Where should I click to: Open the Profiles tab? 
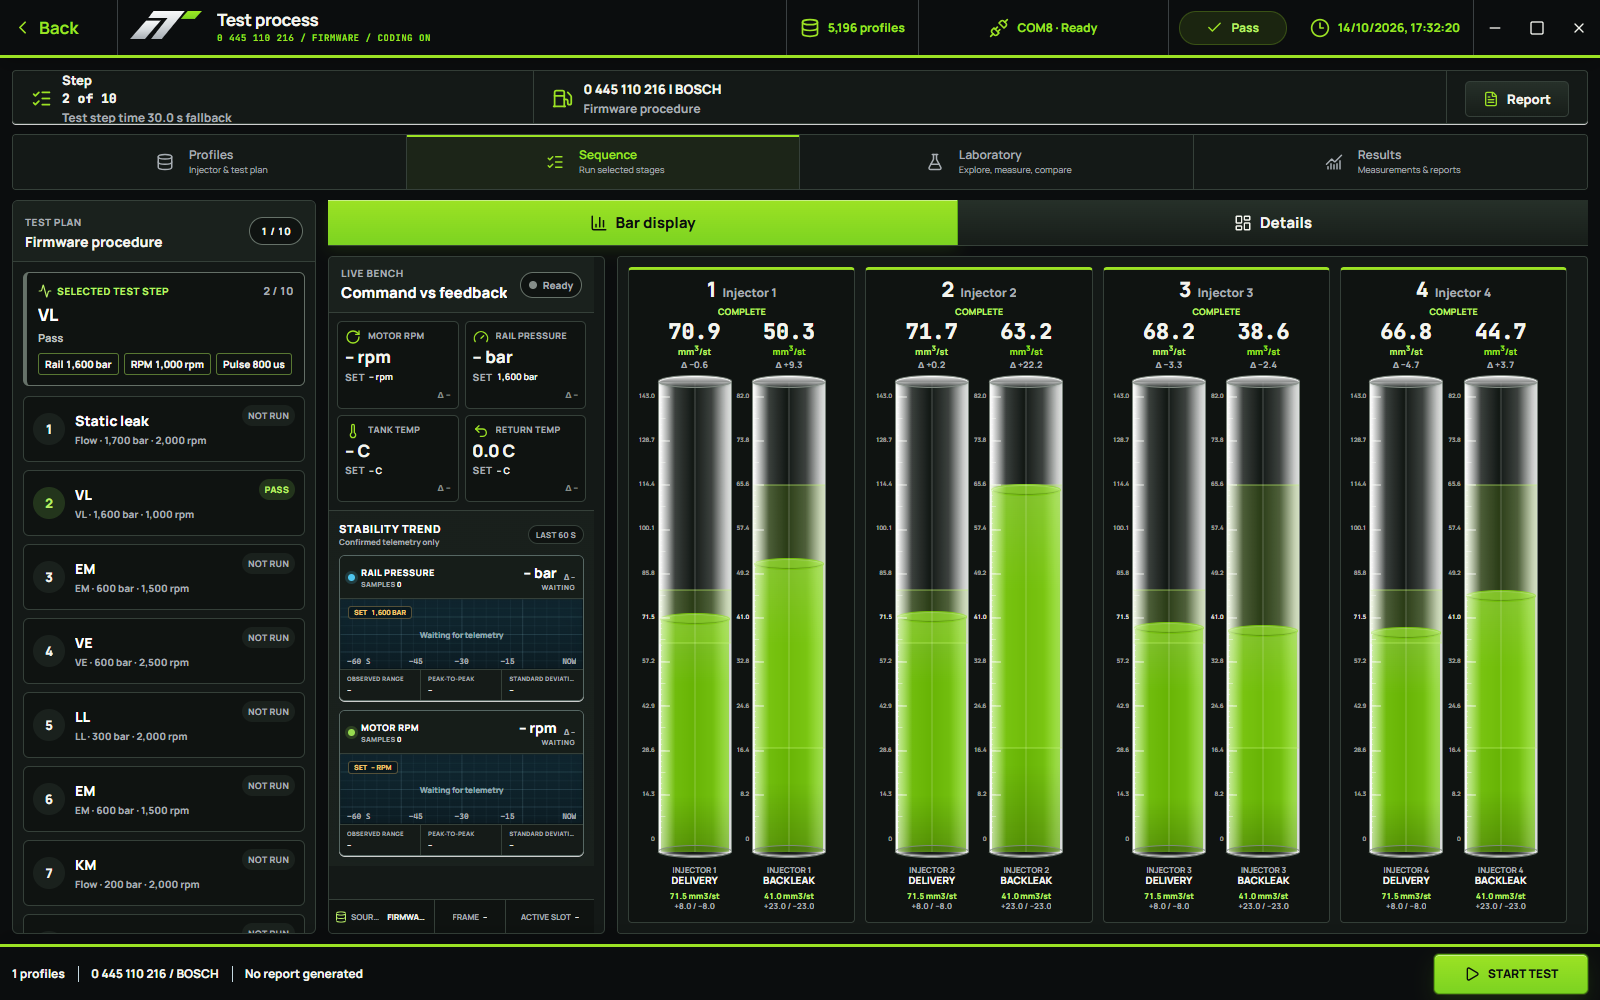click(x=209, y=162)
